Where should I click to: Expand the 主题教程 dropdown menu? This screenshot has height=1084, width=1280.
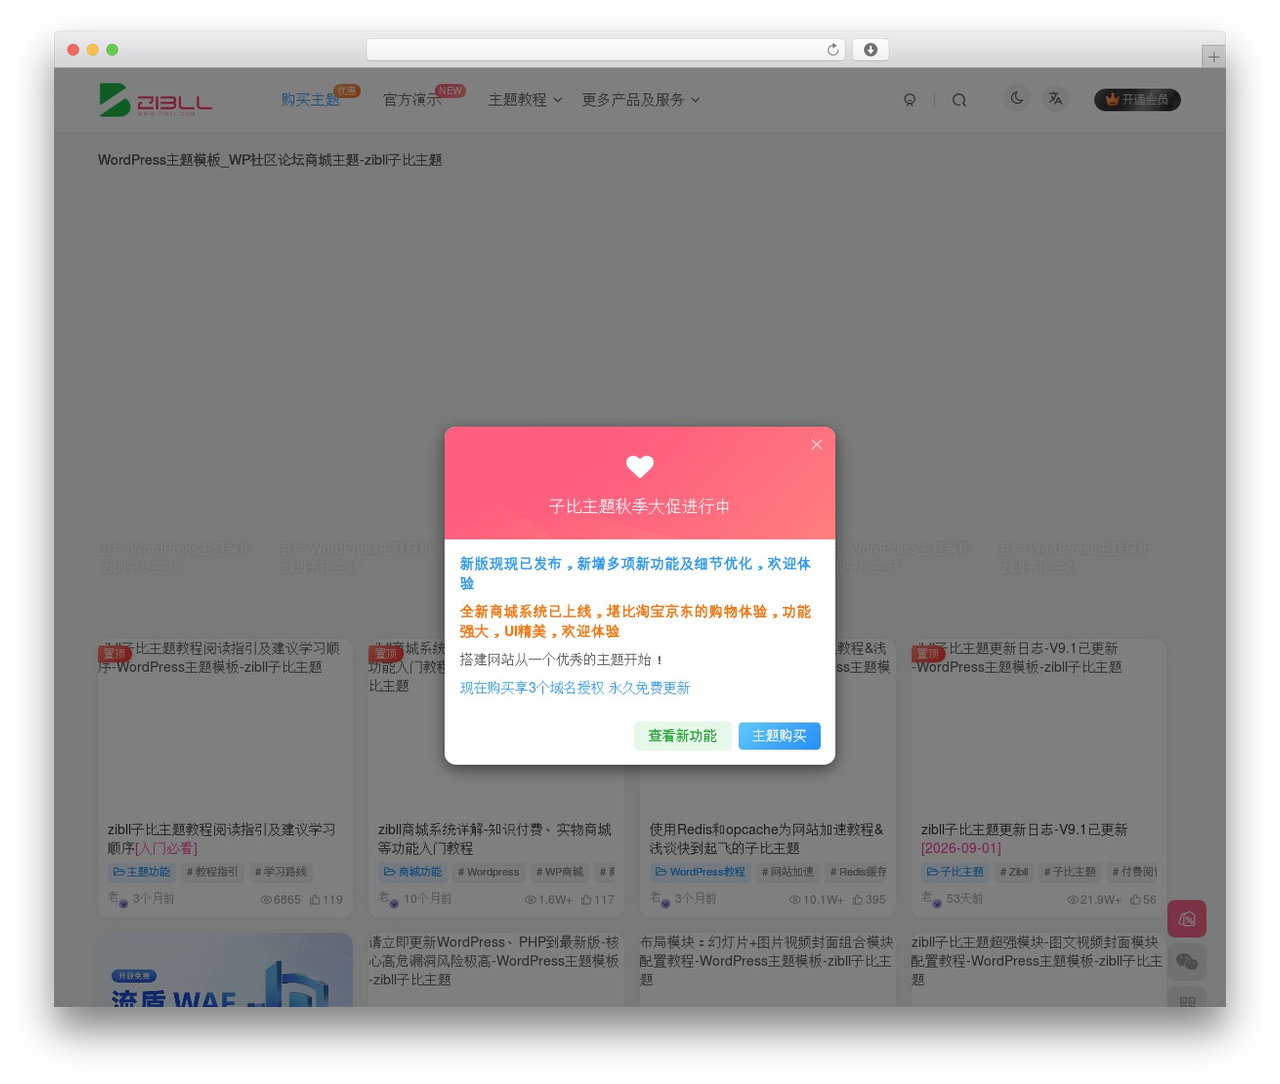525,100
